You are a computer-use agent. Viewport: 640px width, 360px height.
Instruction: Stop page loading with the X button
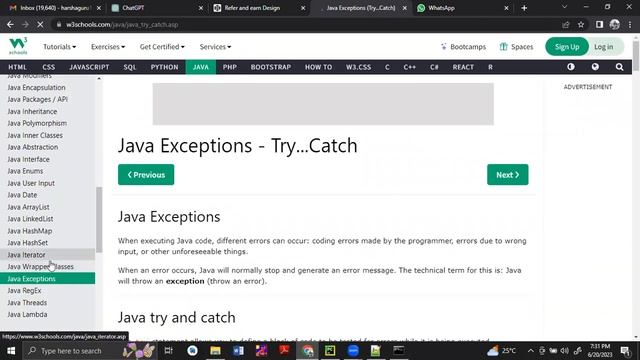(x=40, y=24)
